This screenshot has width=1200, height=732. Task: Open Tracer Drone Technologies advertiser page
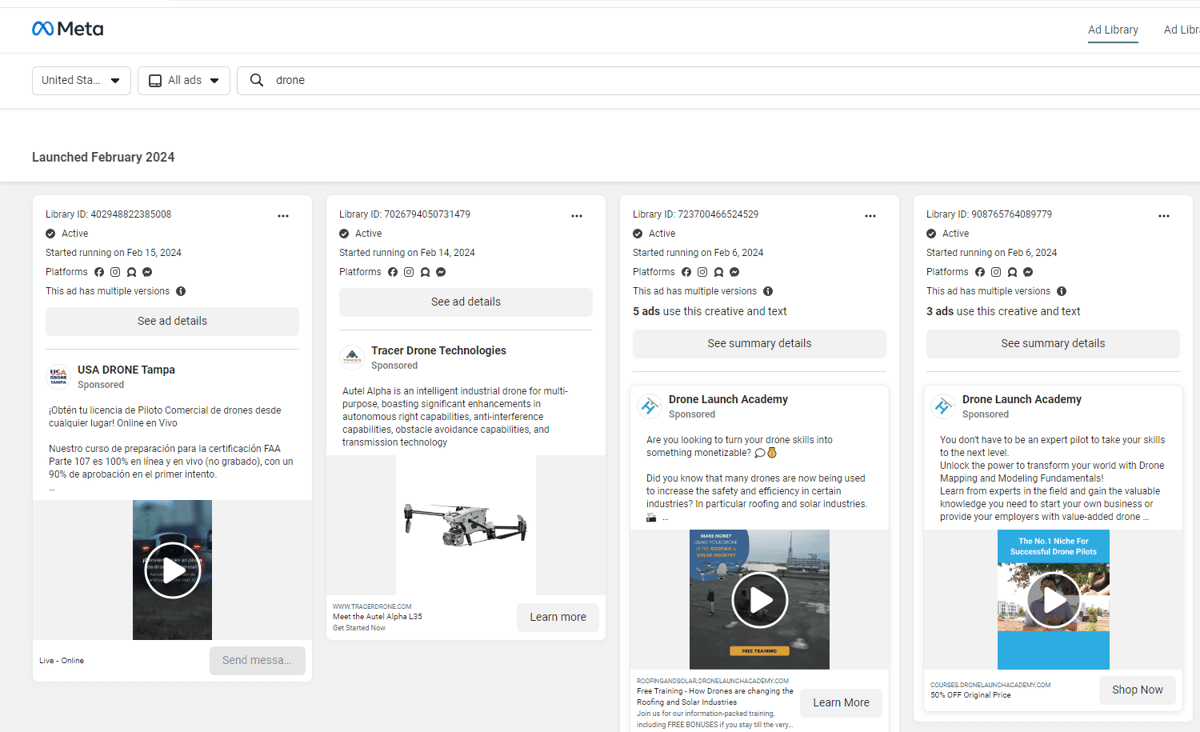438,351
